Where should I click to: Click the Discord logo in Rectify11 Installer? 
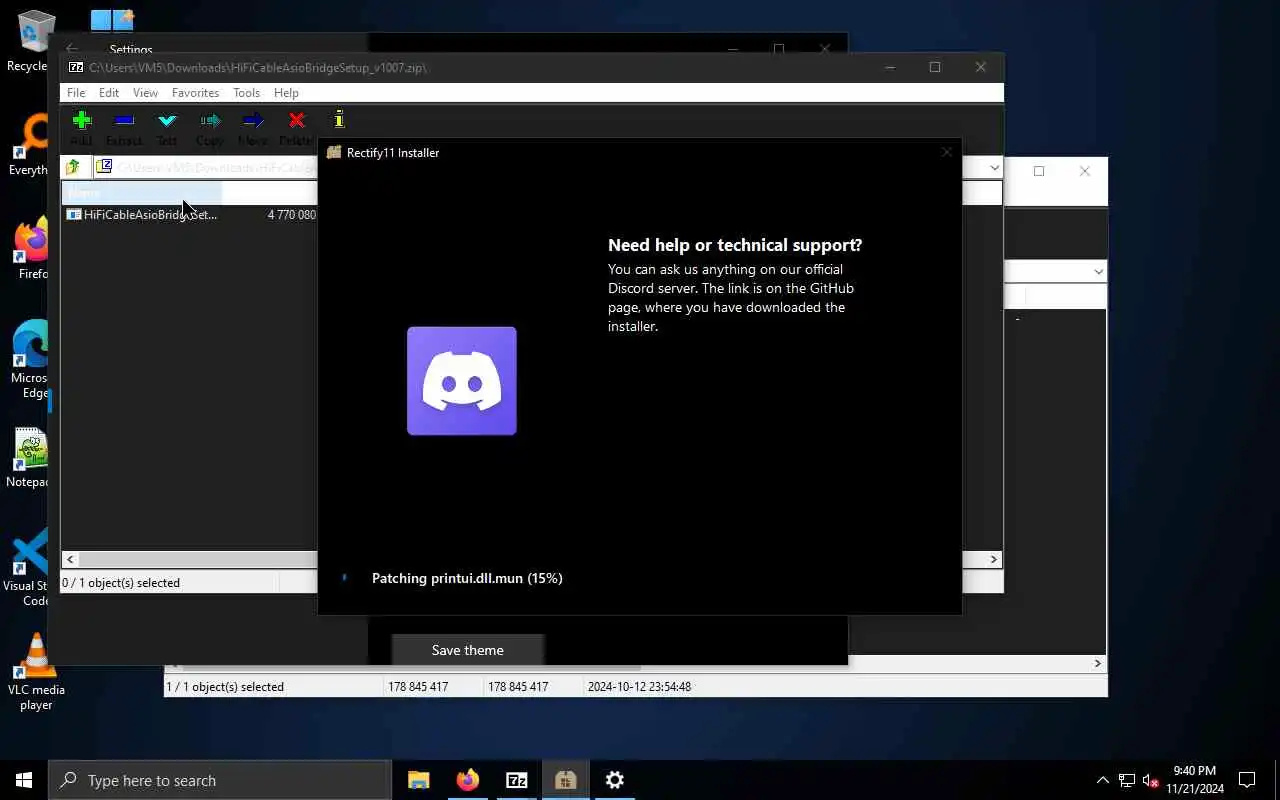tap(462, 381)
